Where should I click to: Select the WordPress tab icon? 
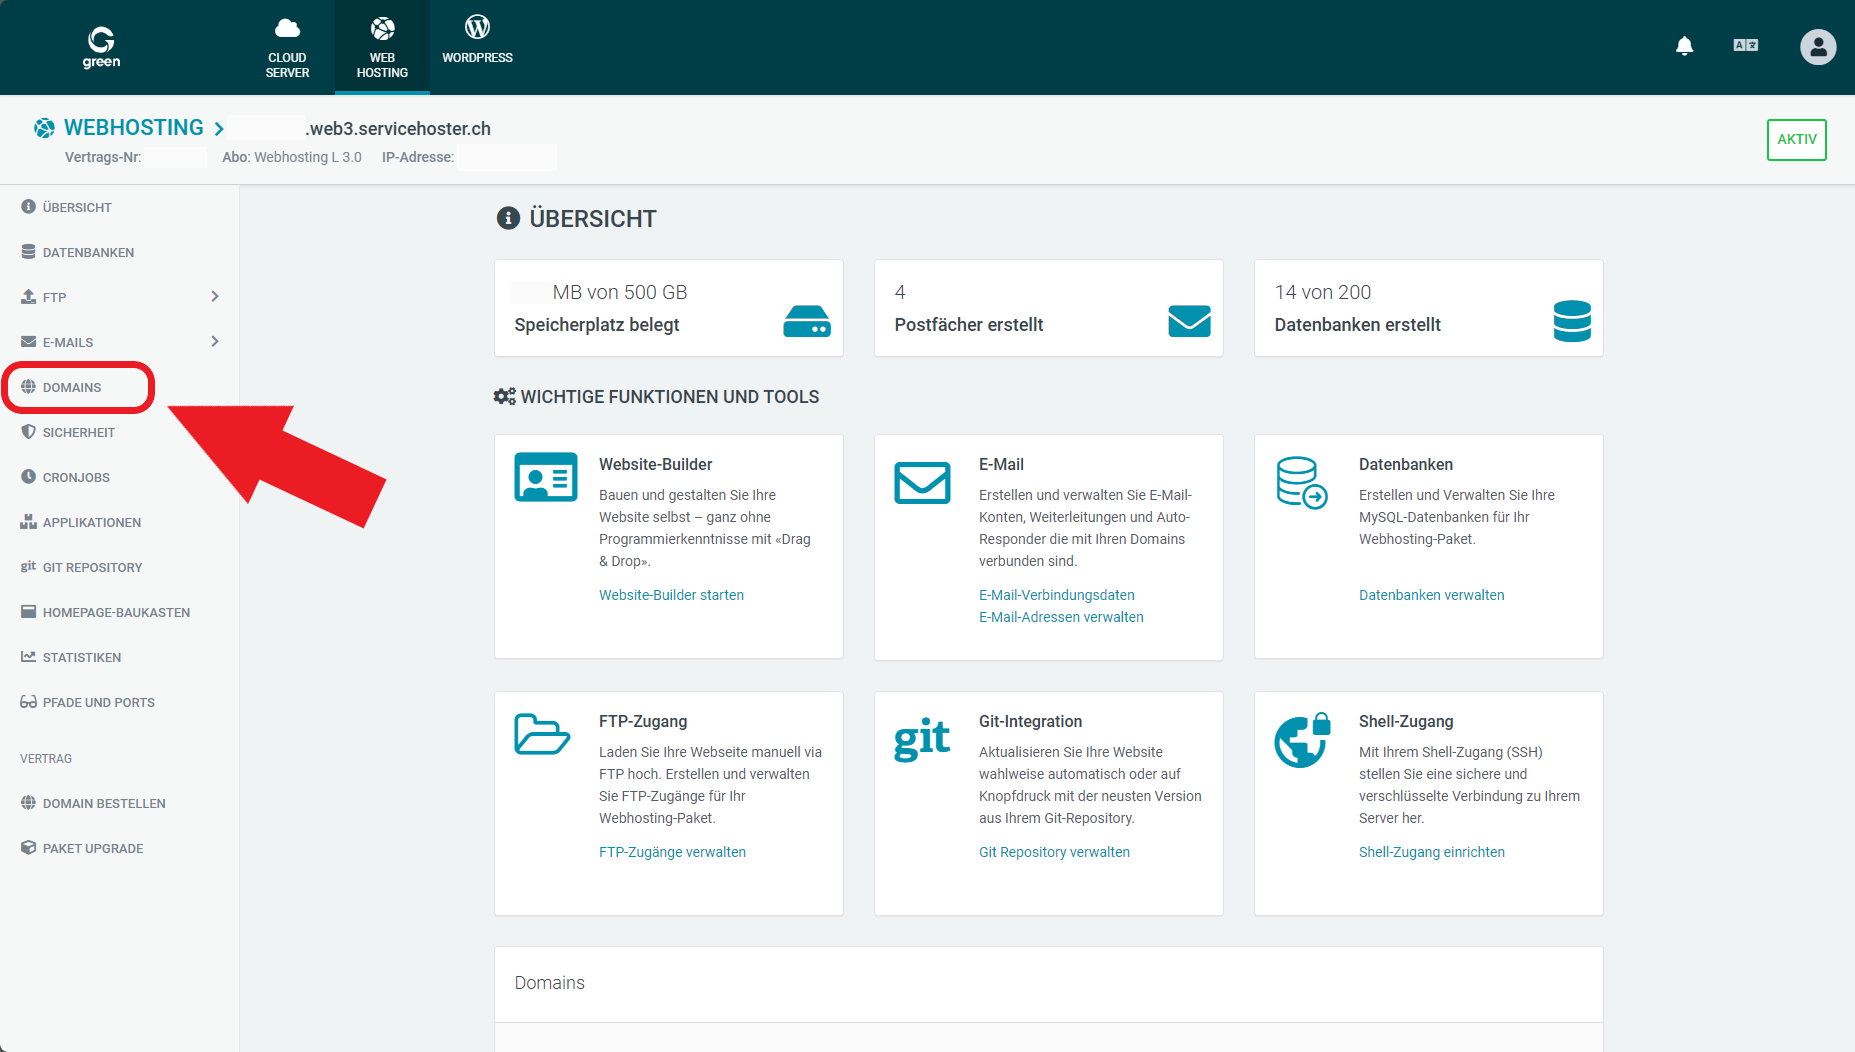[x=477, y=28]
